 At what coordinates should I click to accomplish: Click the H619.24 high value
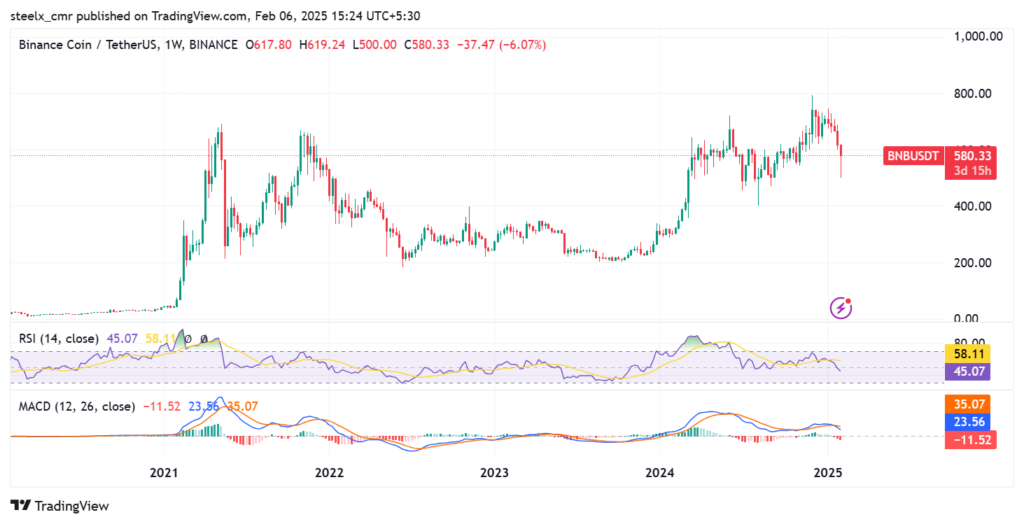coord(322,45)
